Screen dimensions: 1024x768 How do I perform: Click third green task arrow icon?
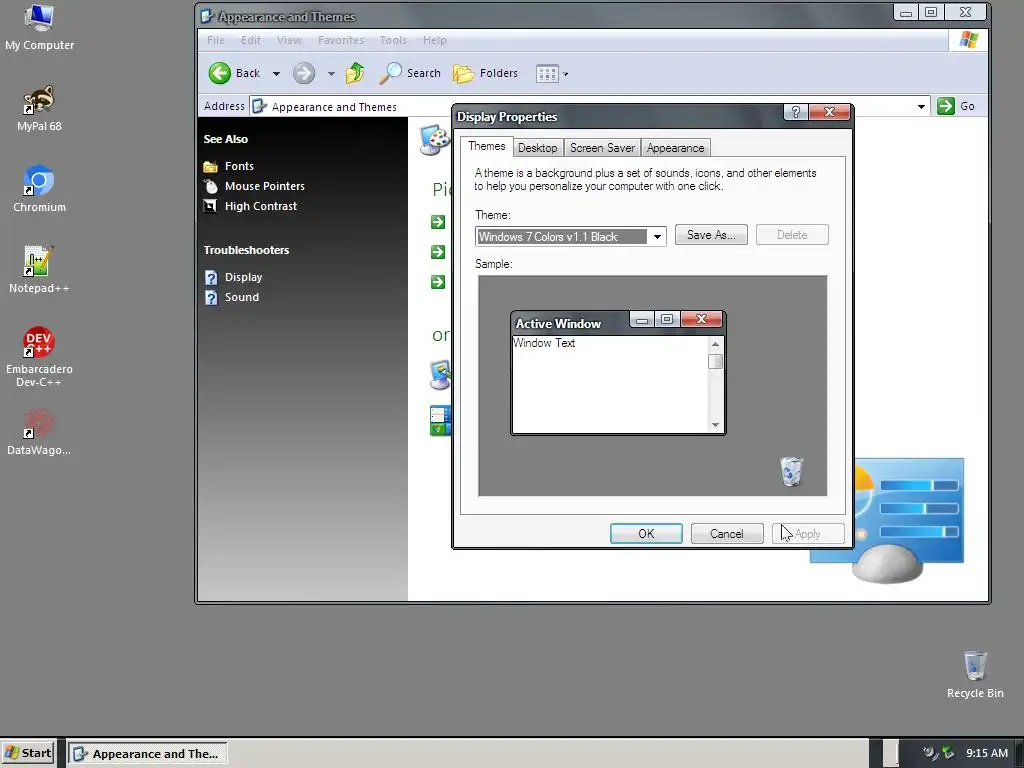(x=438, y=282)
